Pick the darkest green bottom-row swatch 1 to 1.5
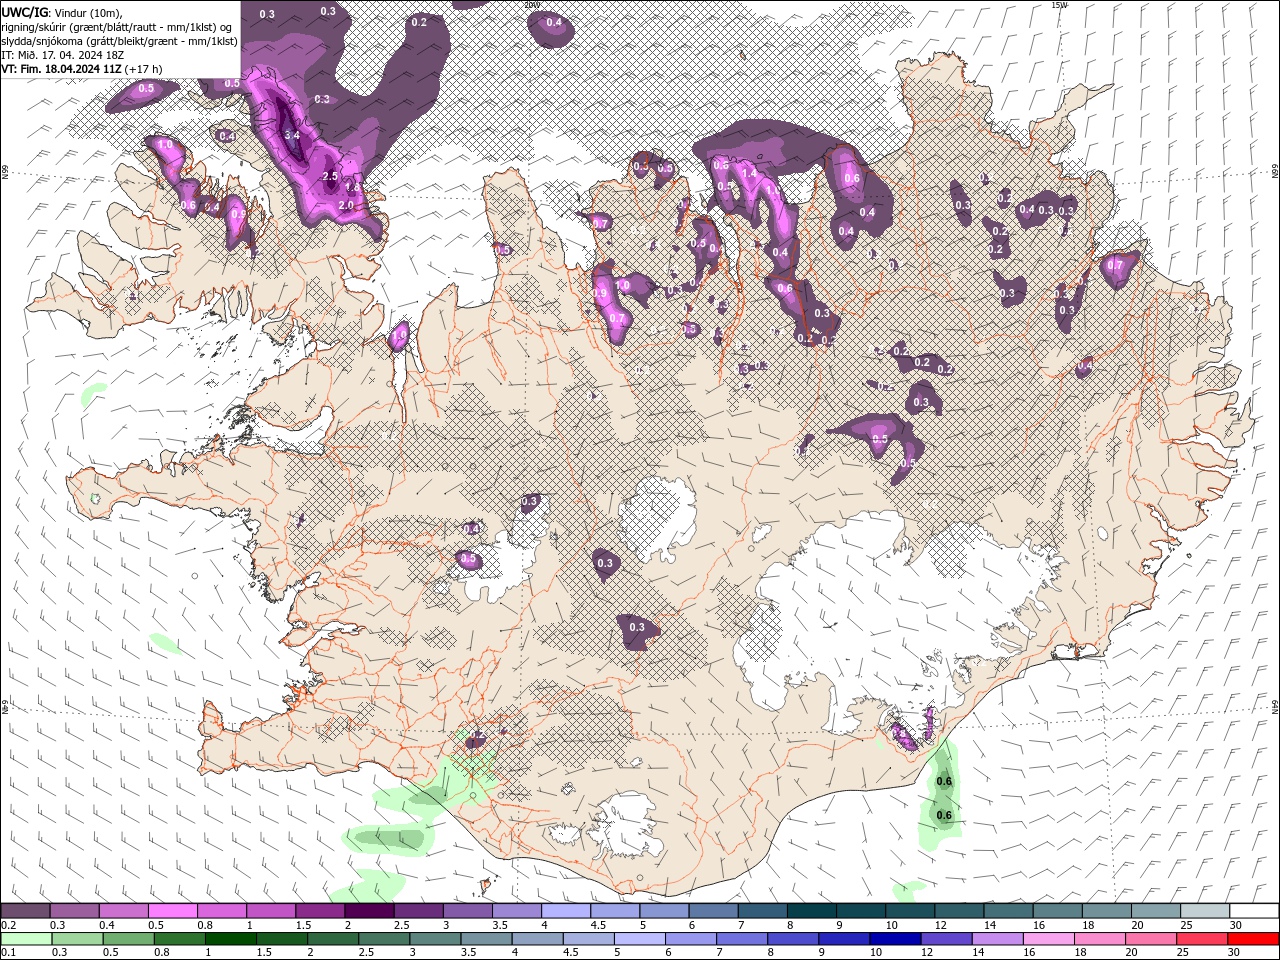 pyautogui.click(x=232, y=939)
